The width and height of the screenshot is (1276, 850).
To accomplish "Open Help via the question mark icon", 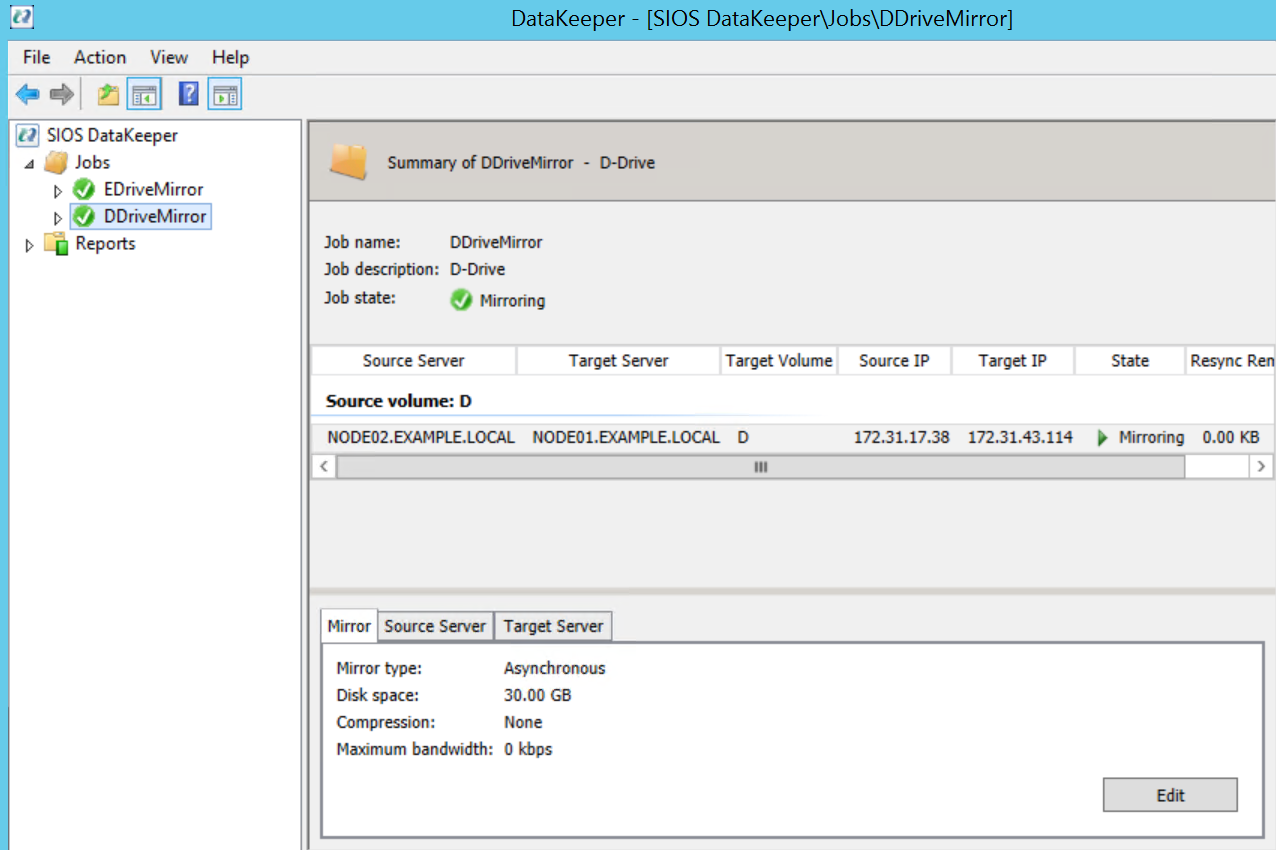I will pos(186,94).
